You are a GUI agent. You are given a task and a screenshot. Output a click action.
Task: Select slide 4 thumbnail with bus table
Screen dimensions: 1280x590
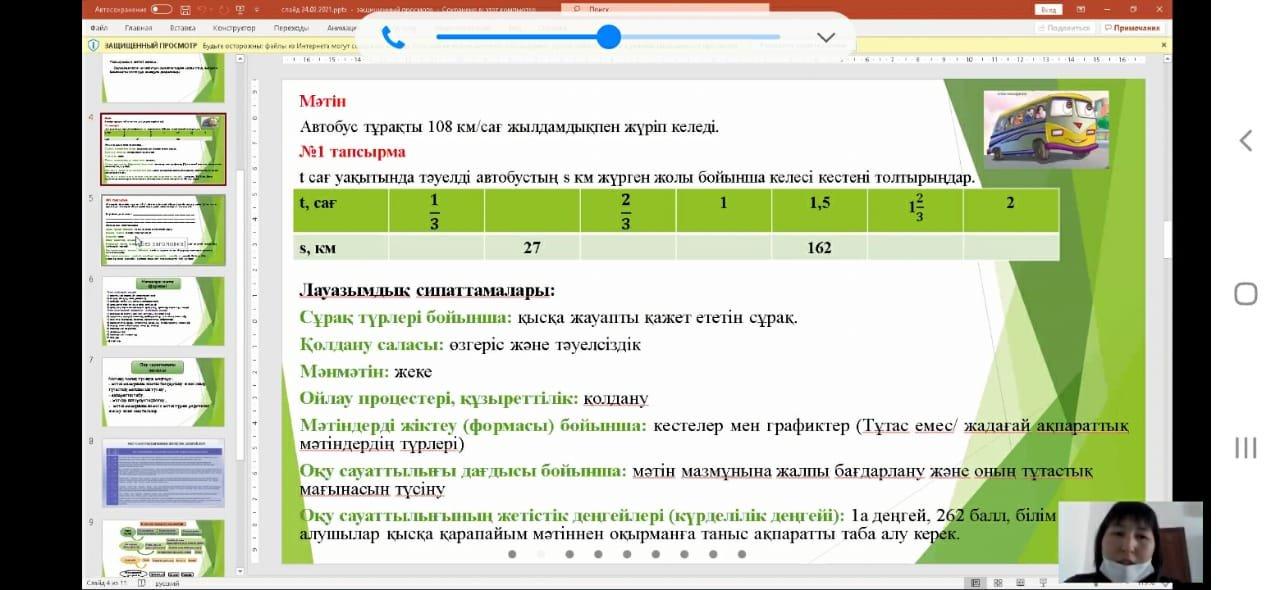(x=163, y=149)
